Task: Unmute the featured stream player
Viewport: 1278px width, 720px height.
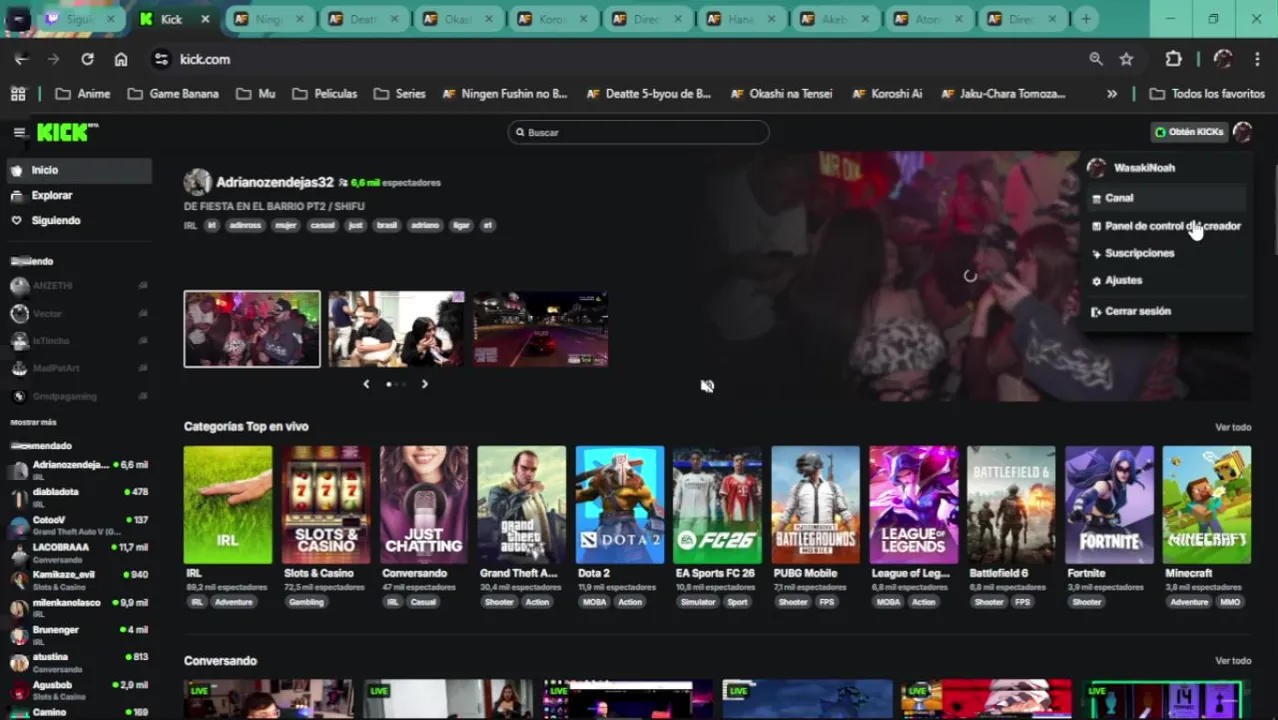Action: point(707,386)
